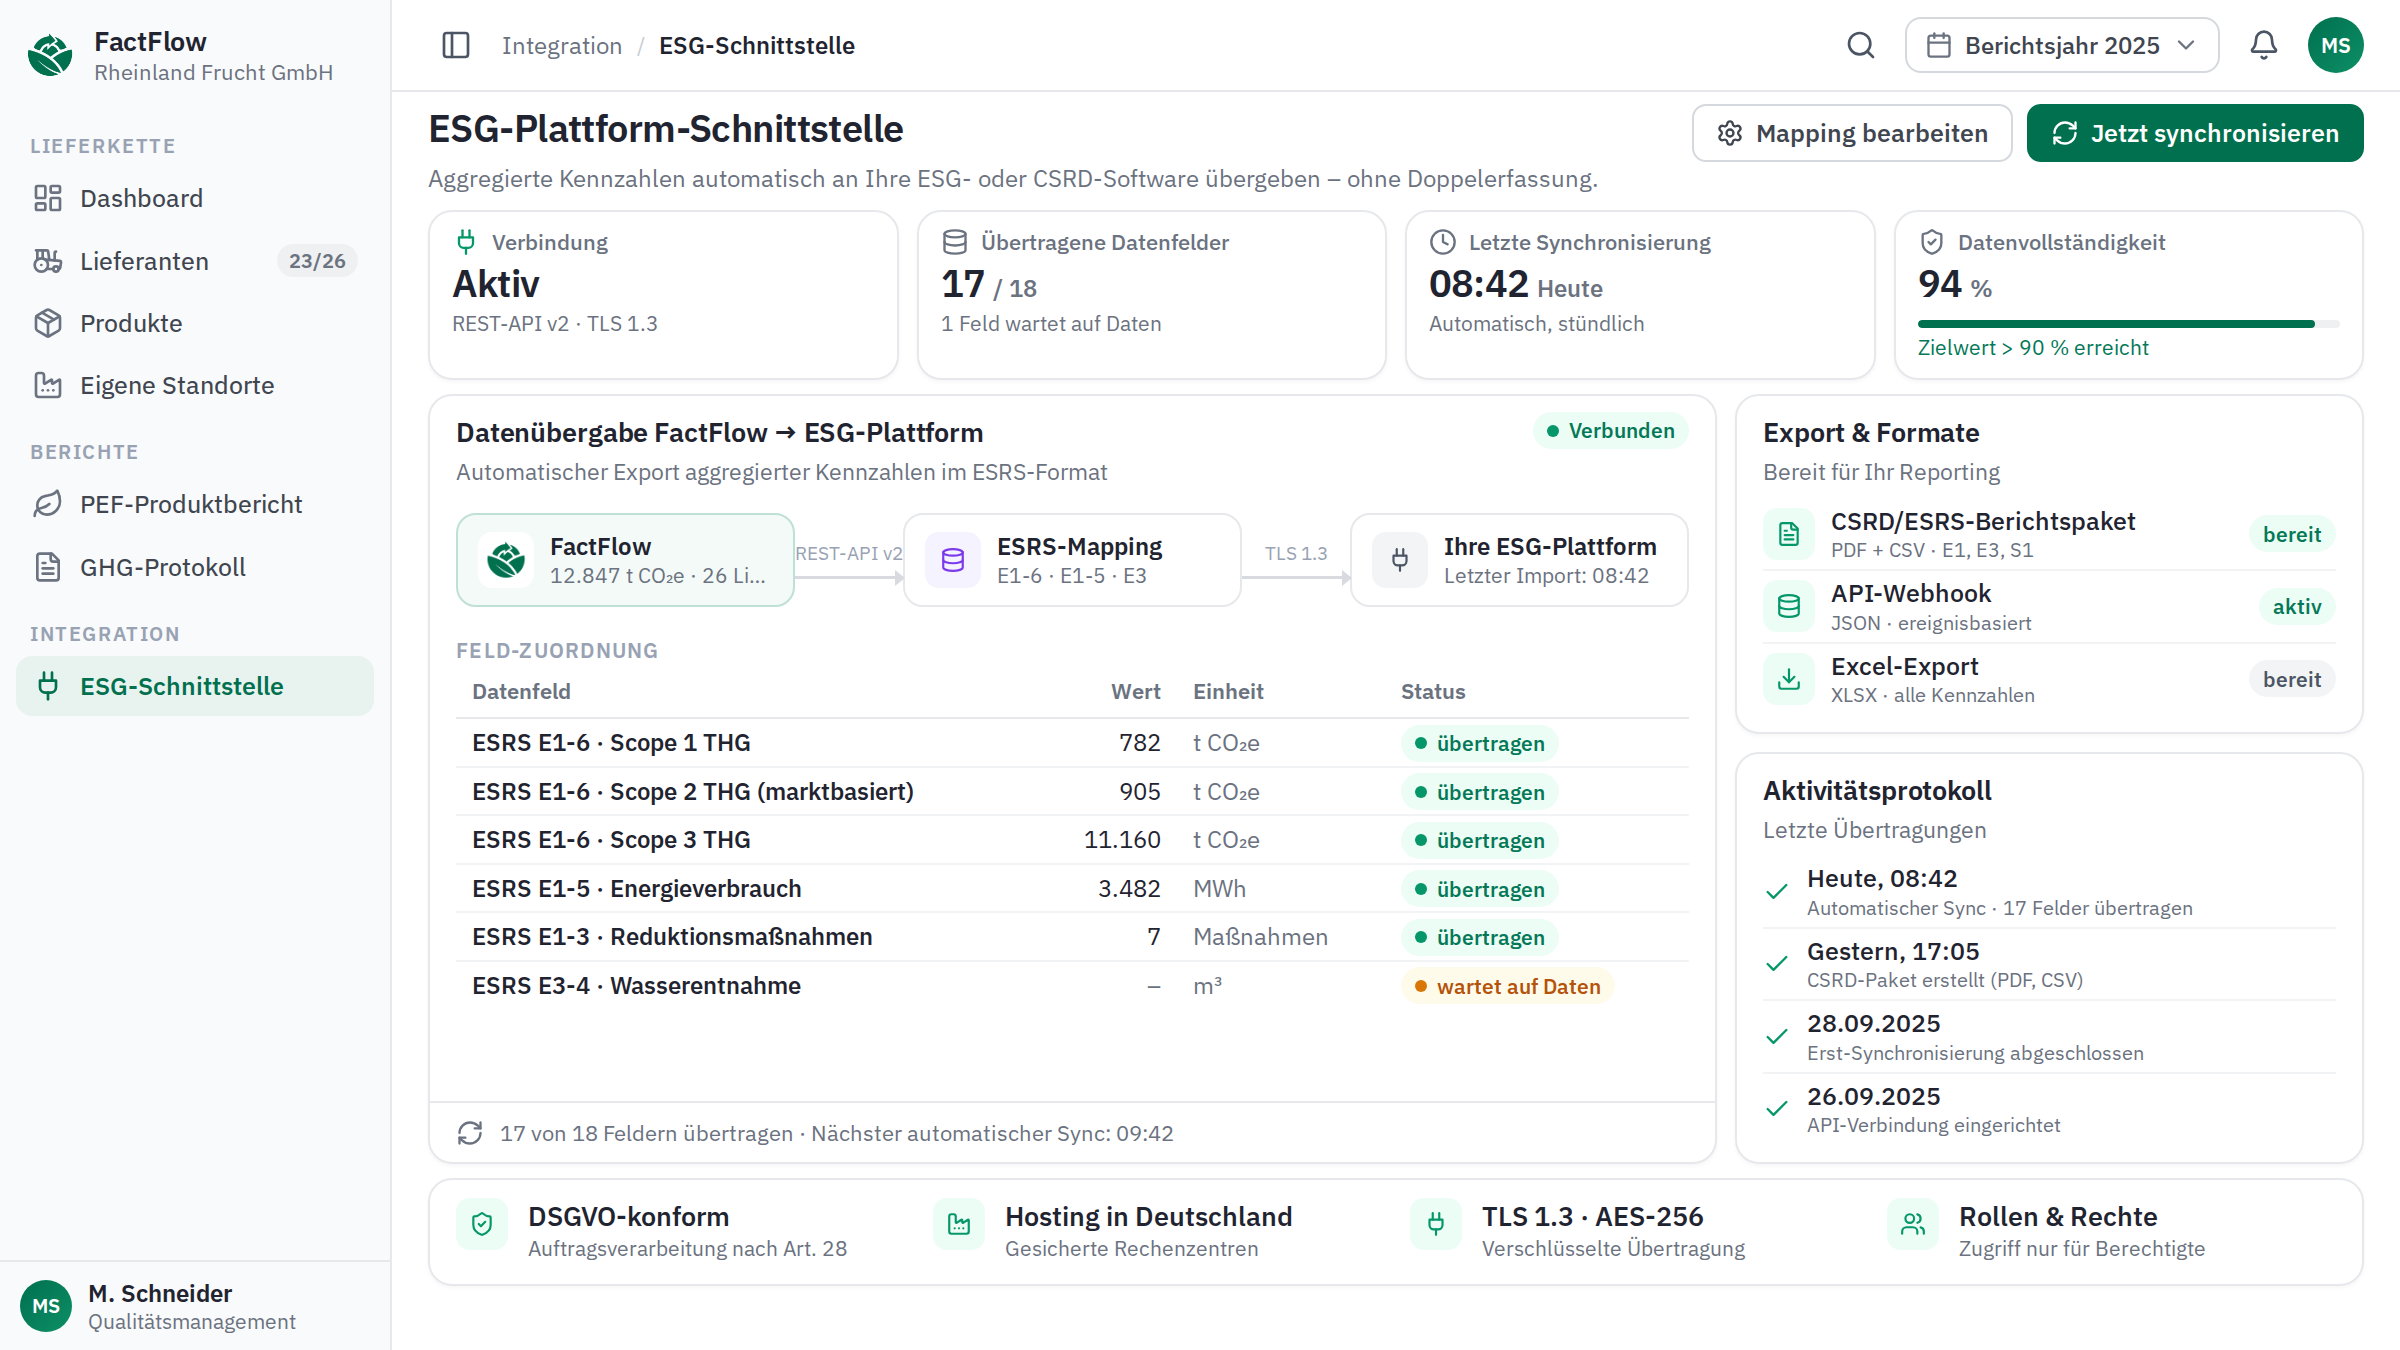Click the 23/26 Lieferanten badge
Screen dimensions: 2400x1350
pos(317,261)
